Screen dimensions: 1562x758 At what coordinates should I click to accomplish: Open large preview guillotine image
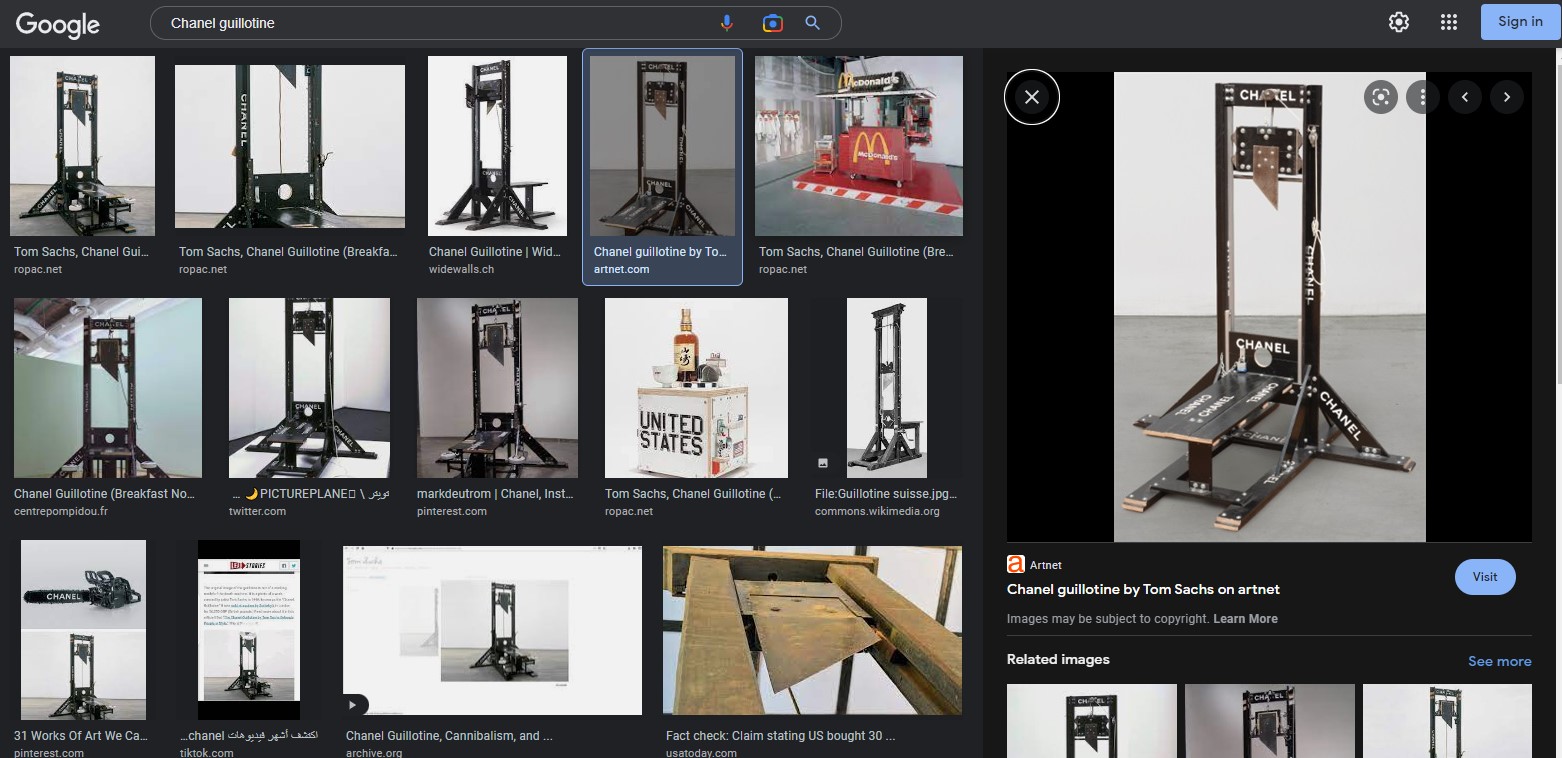point(1269,307)
